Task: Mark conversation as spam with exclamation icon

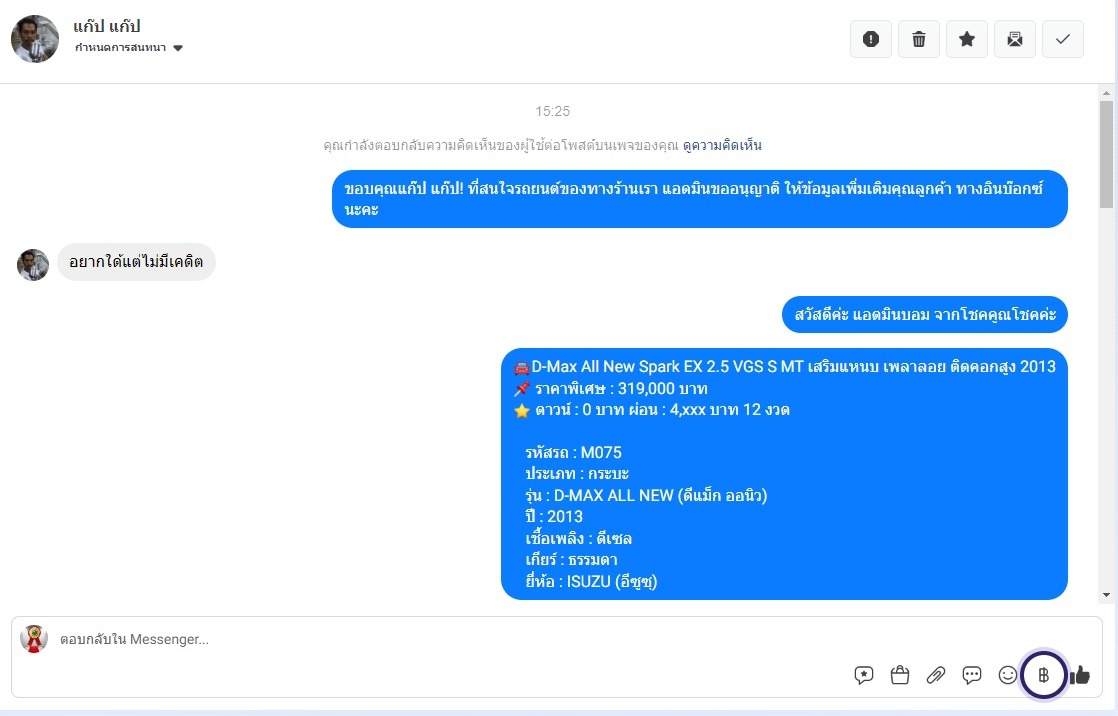Action: coord(871,39)
